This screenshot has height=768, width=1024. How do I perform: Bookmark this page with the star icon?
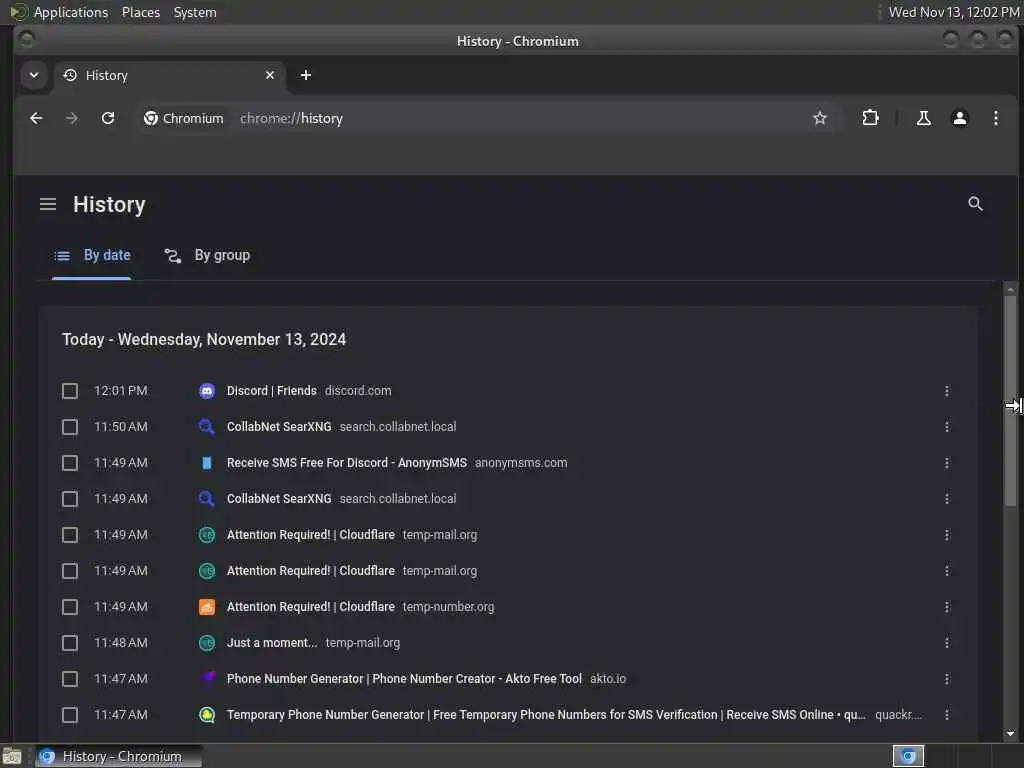(820, 118)
